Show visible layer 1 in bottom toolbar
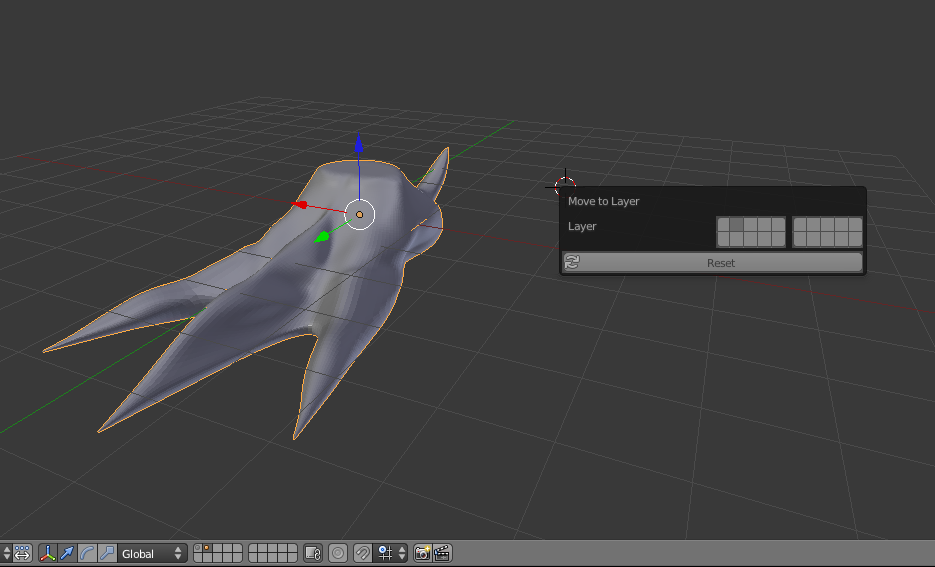 197,549
